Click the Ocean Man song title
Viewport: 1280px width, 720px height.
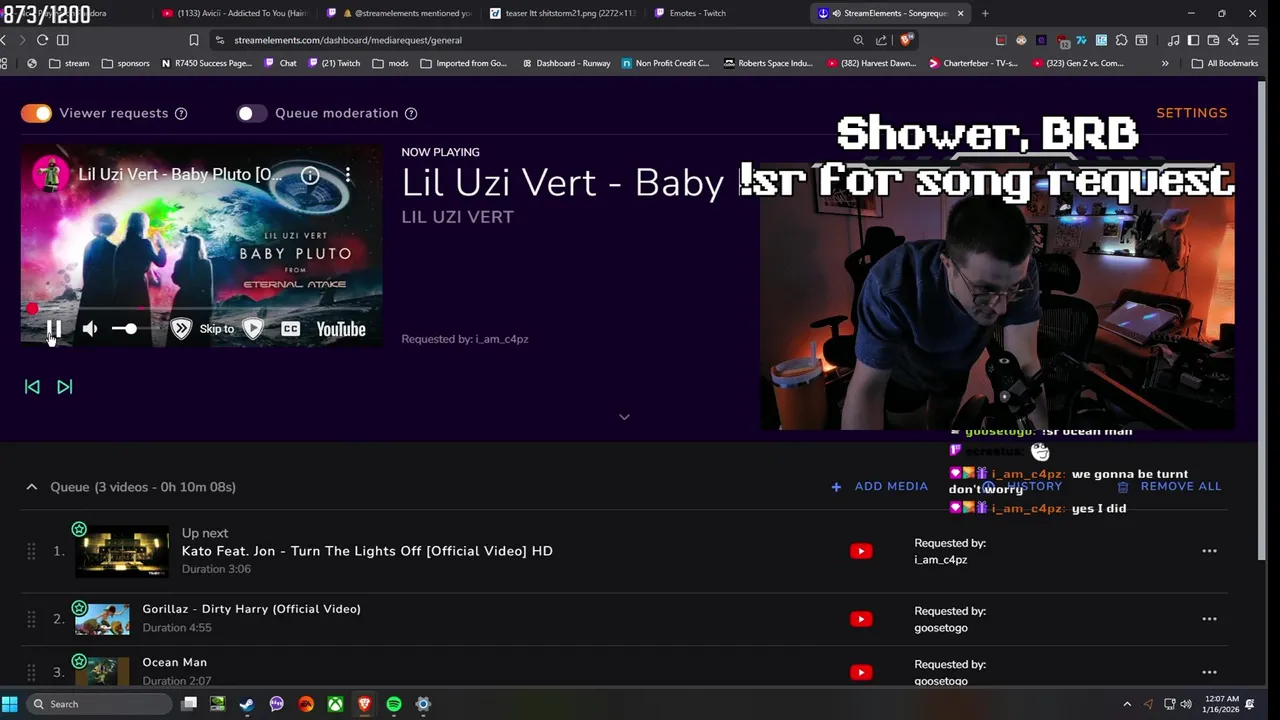click(174, 662)
